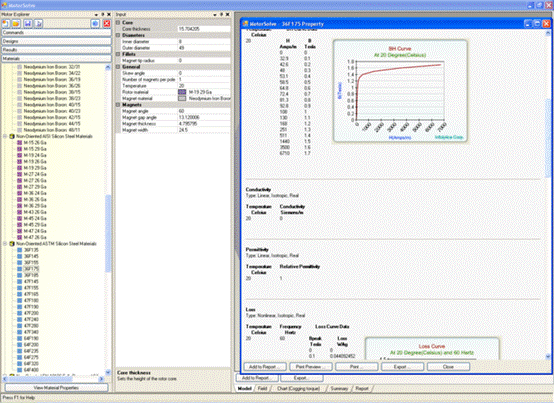Select the 36F175 material in tree
This screenshot has width=554, height=403.
pyautogui.click(x=31, y=269)
